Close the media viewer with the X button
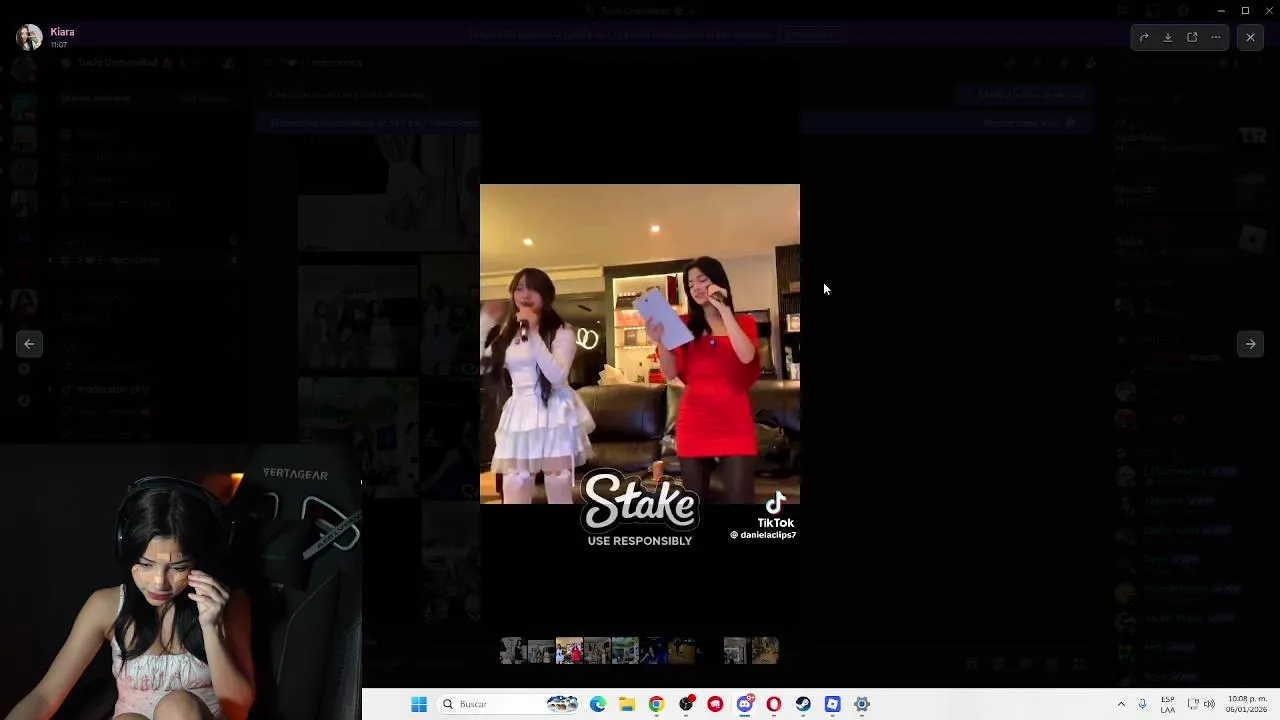Screen dimensions: 1280x720 point(1250,37)
